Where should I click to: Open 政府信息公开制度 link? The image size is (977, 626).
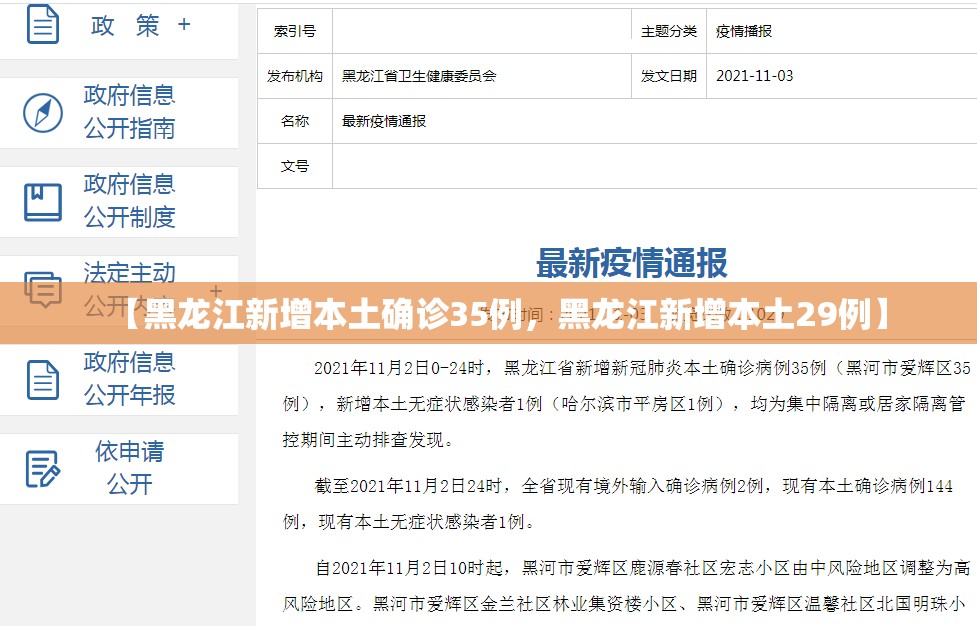tap(130, 201)
